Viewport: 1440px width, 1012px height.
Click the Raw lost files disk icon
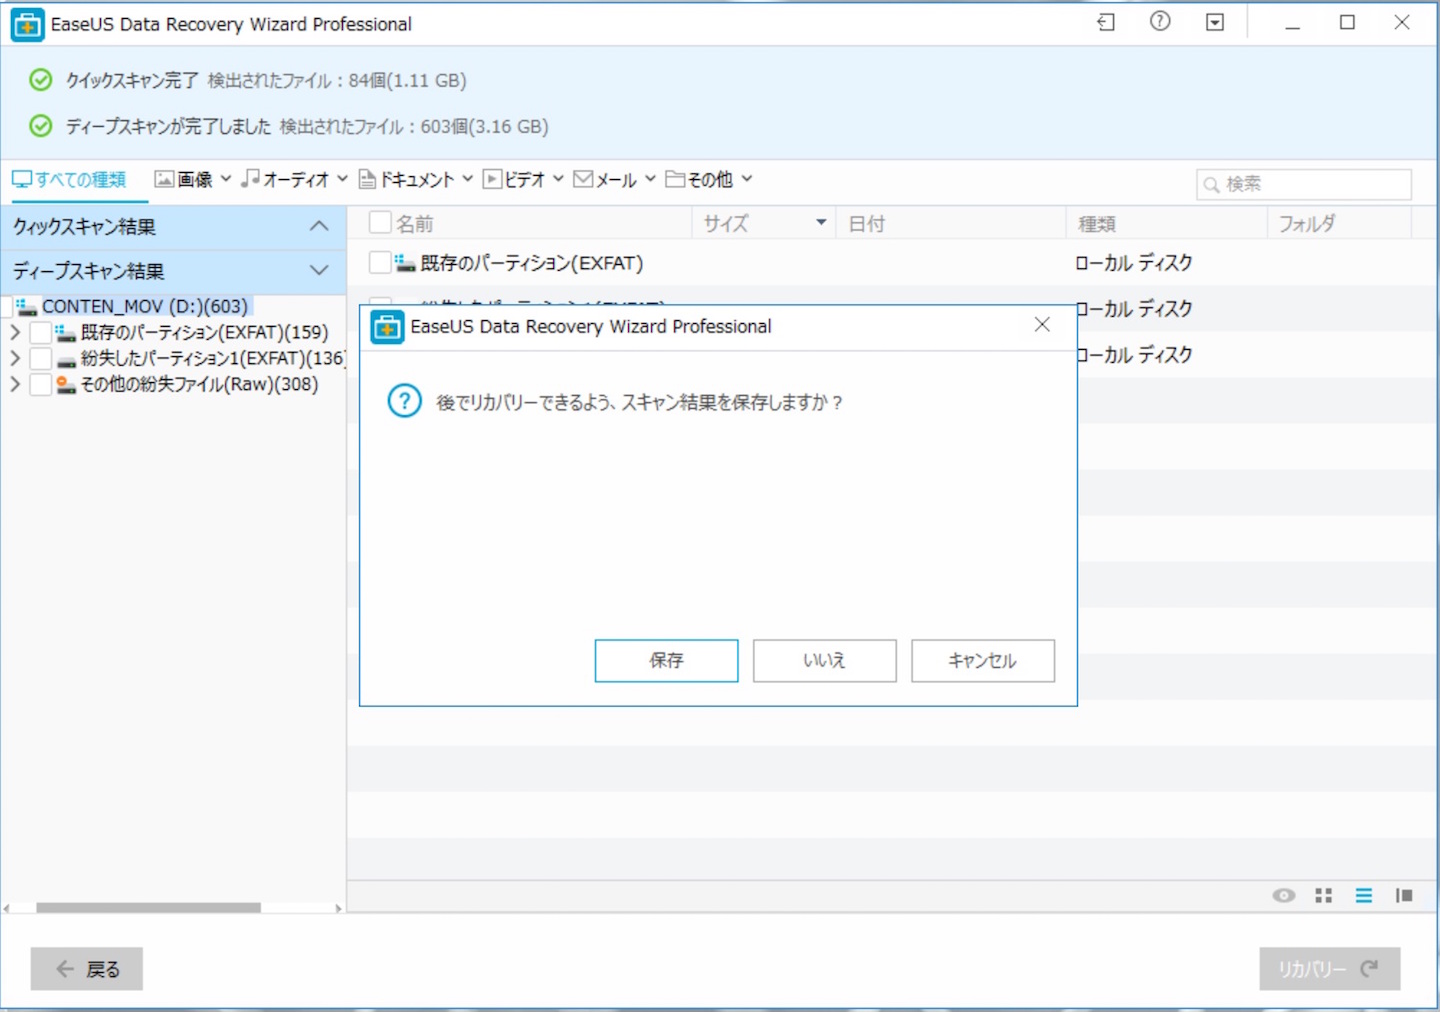pos(66,384)
